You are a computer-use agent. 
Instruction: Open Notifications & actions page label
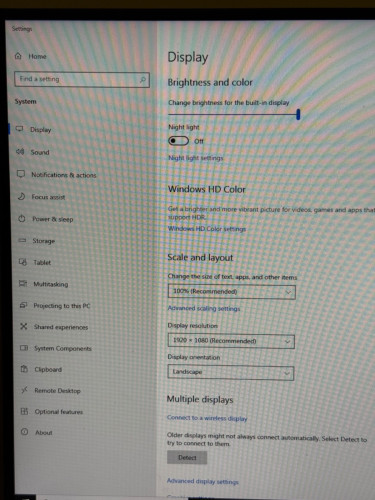click(x=64, y=175)
